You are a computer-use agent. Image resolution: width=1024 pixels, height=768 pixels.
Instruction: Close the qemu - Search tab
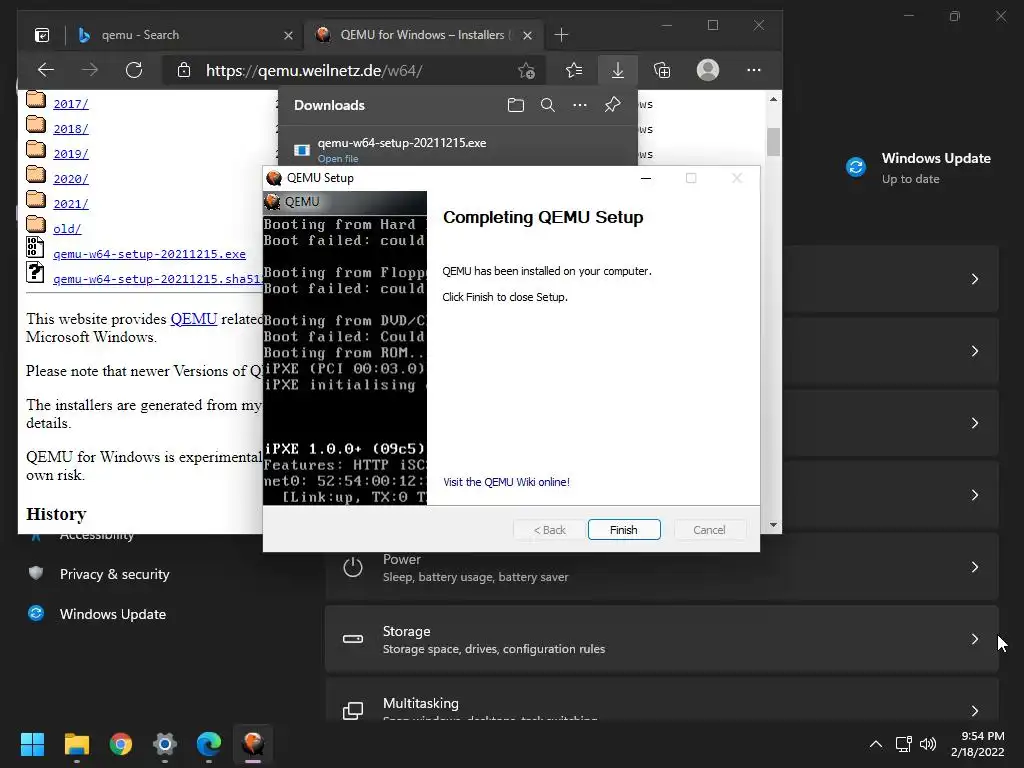tap(288, 35)
